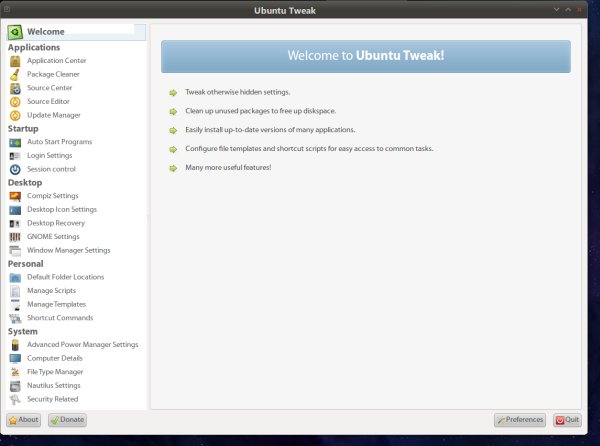Select Window Manager Settings label
The height and width of the screenshot is (446, 600).
pyautogui.click(x=68, y=250)
